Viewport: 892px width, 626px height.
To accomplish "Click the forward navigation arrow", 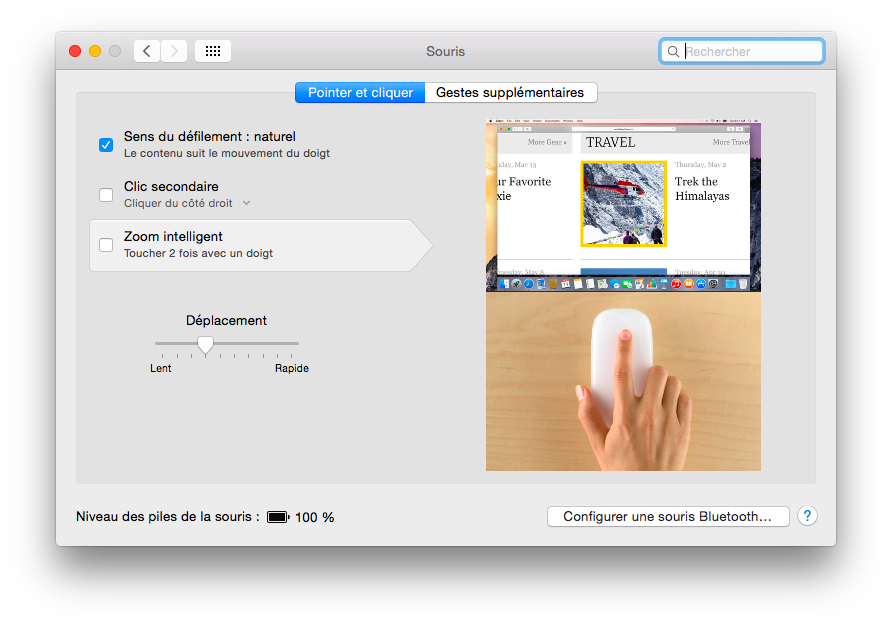I will [x=174, y=51].
